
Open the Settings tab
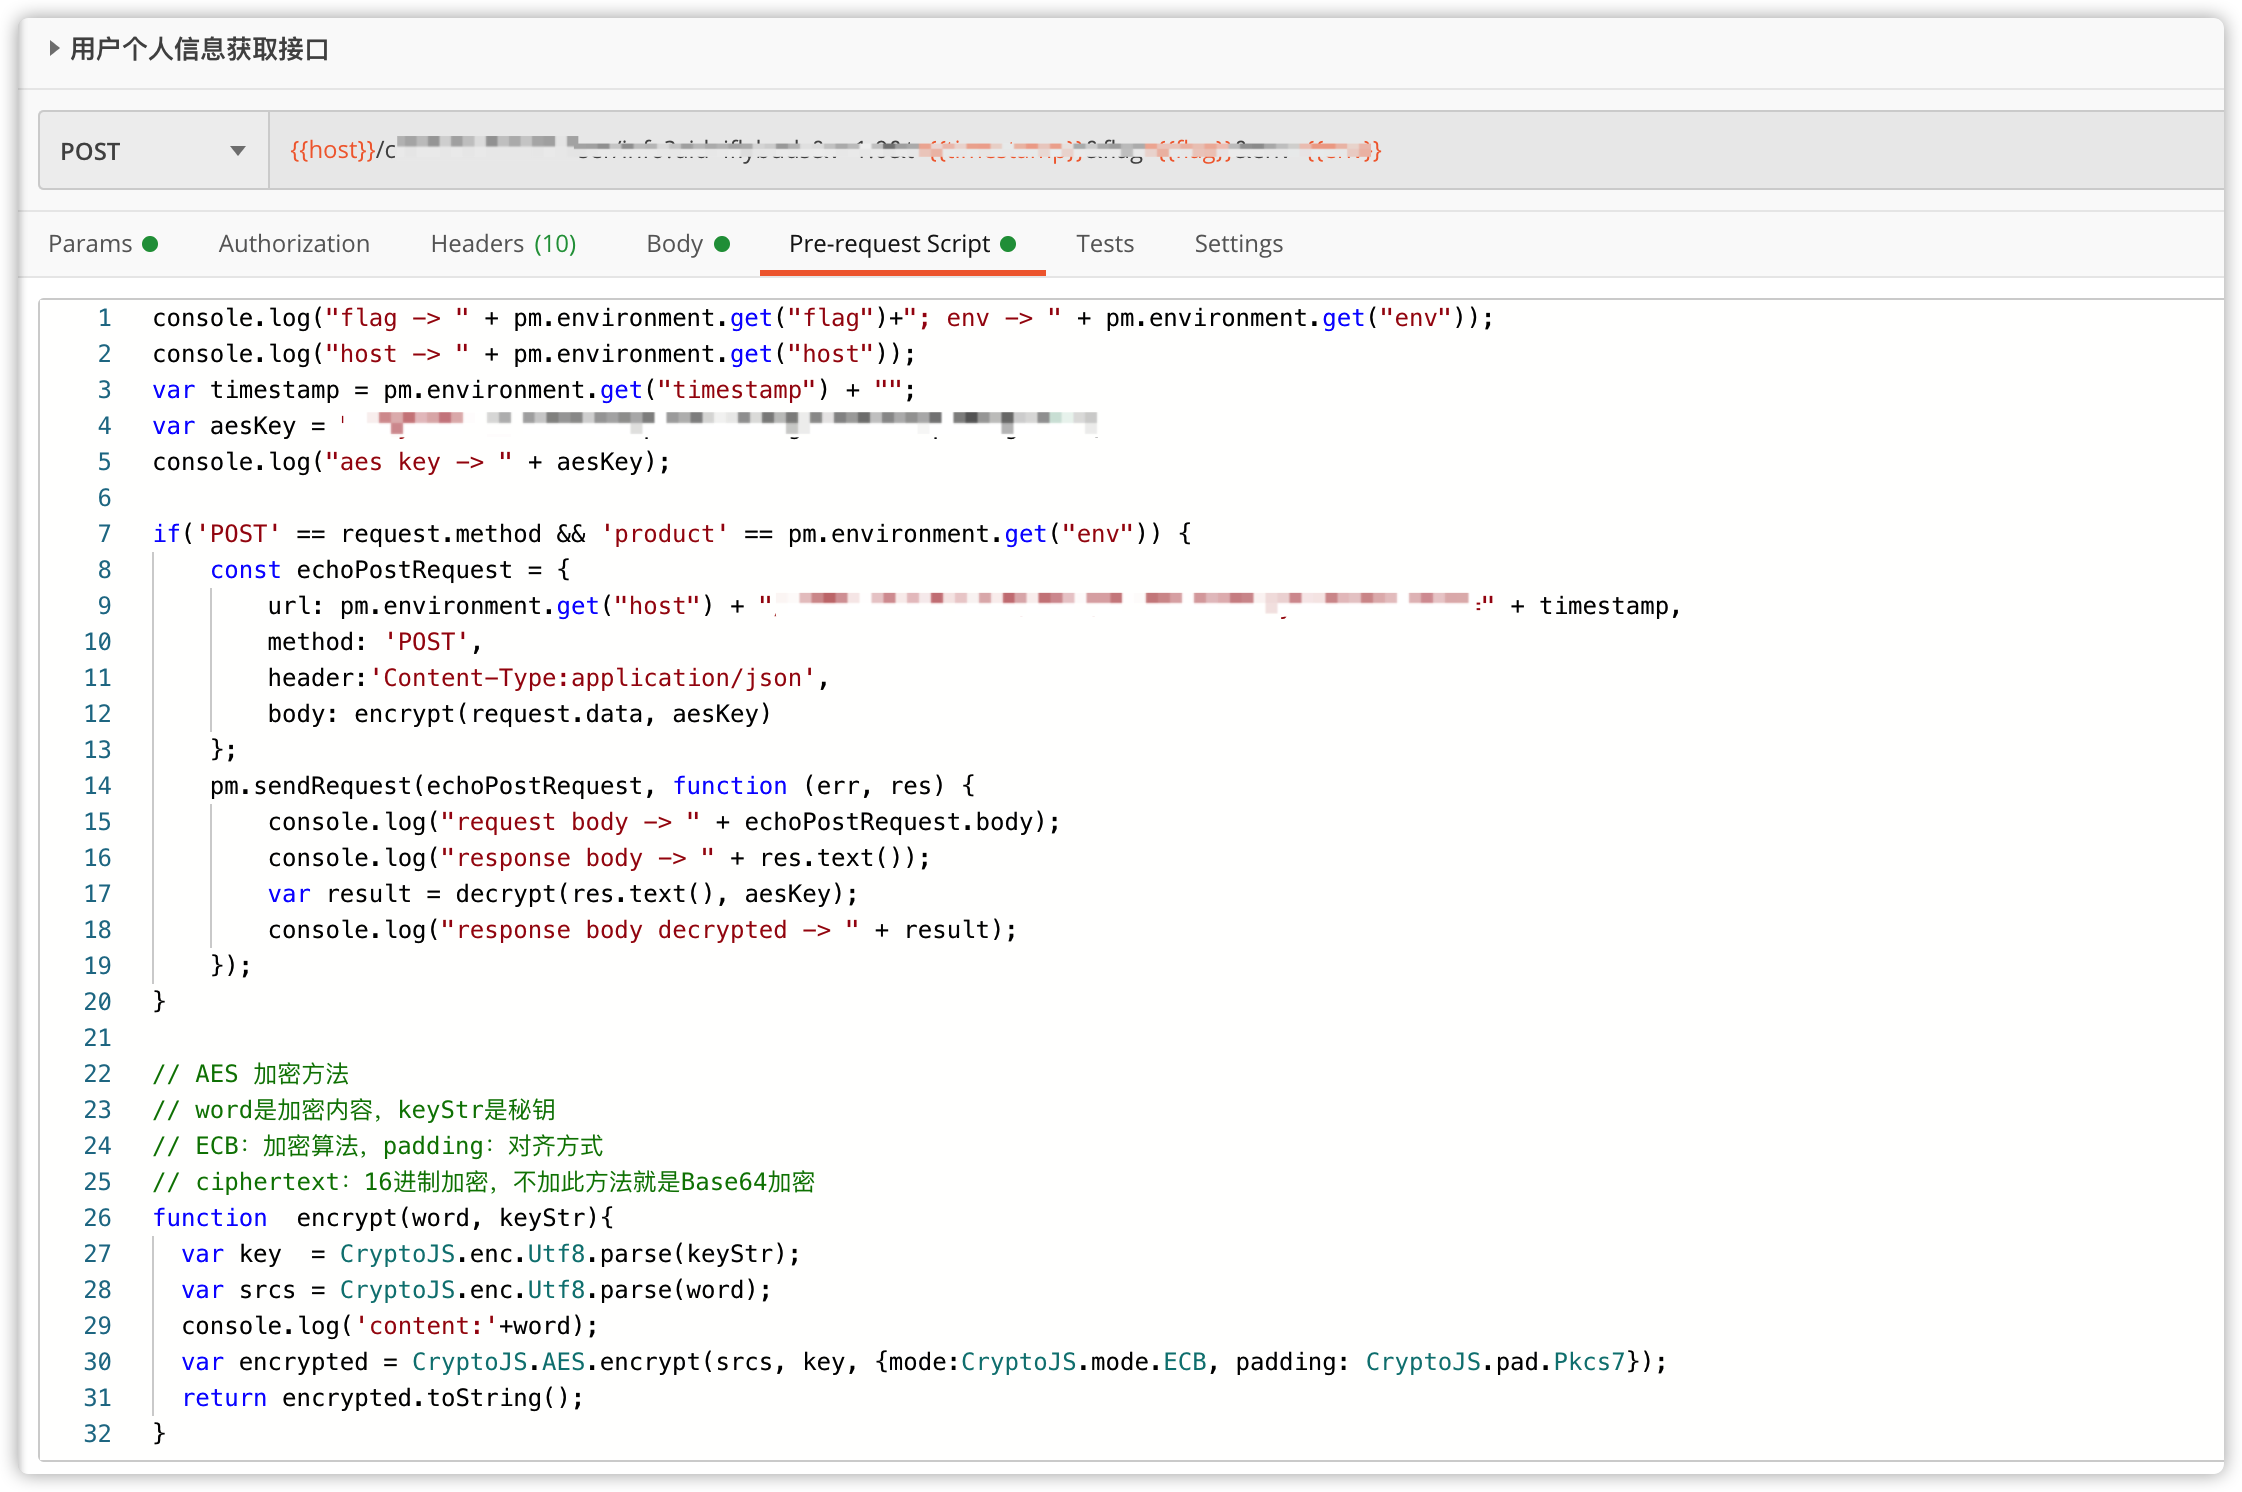point(1237,243)
